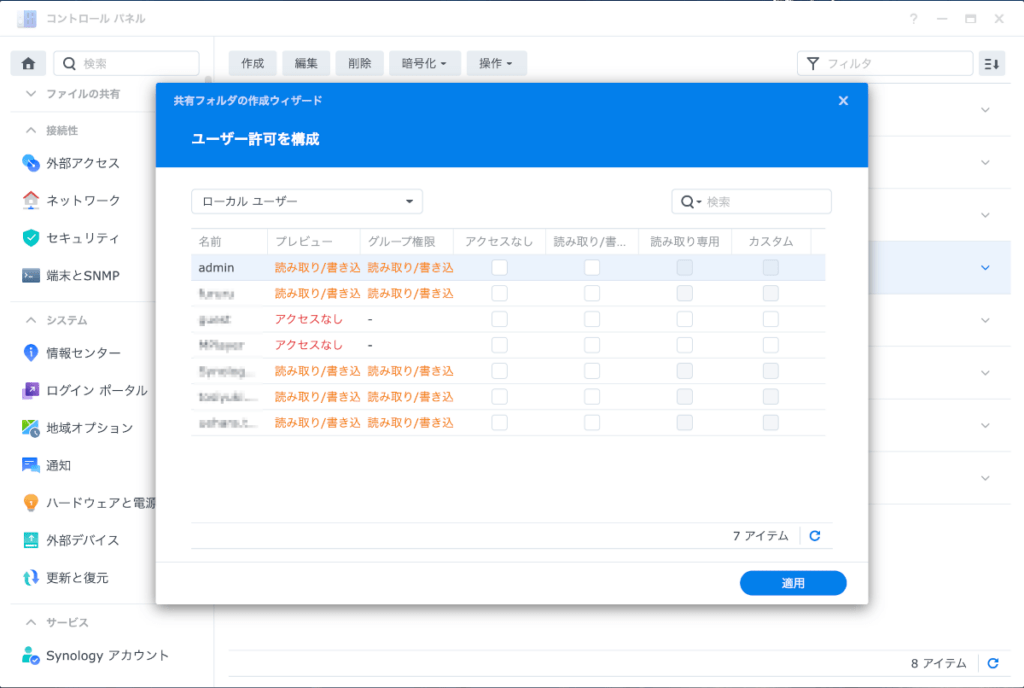Click the sidebar search field
This screenshot has height=688, width=1024.
coord(126,63)
